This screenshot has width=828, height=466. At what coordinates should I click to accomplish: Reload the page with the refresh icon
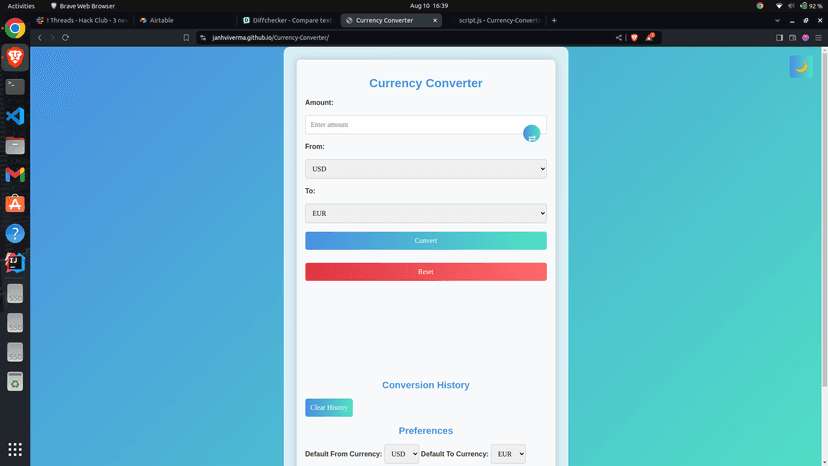pyautogui.click(x=66, y=38)
